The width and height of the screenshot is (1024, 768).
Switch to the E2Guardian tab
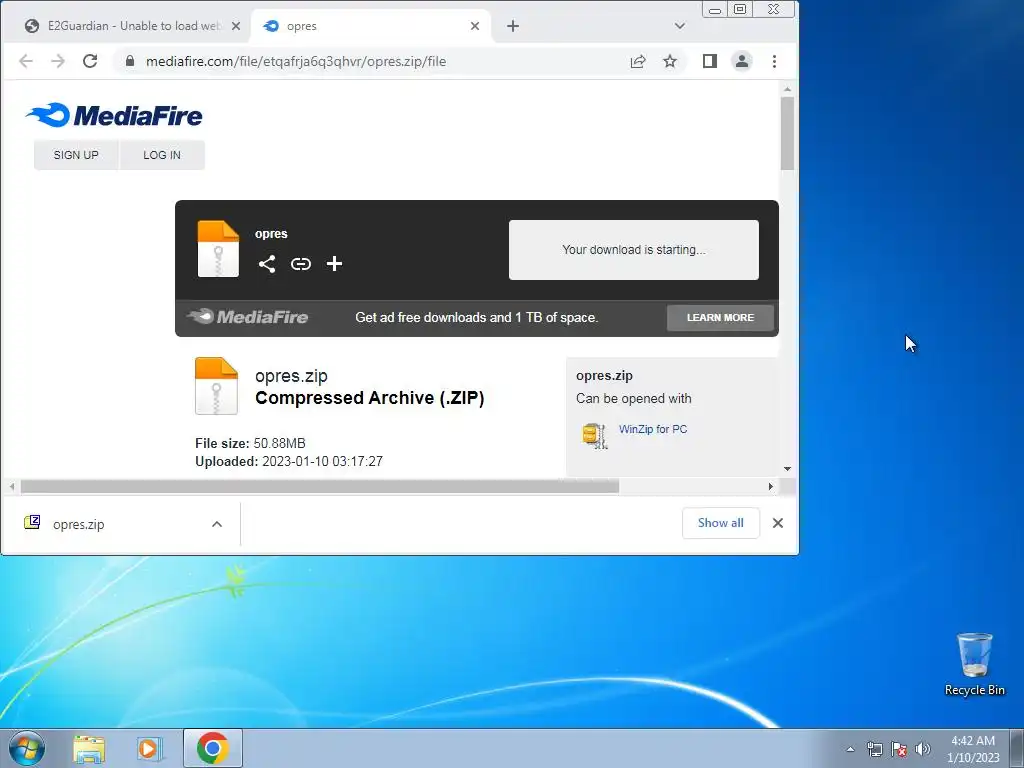click(x=133, y=26)
